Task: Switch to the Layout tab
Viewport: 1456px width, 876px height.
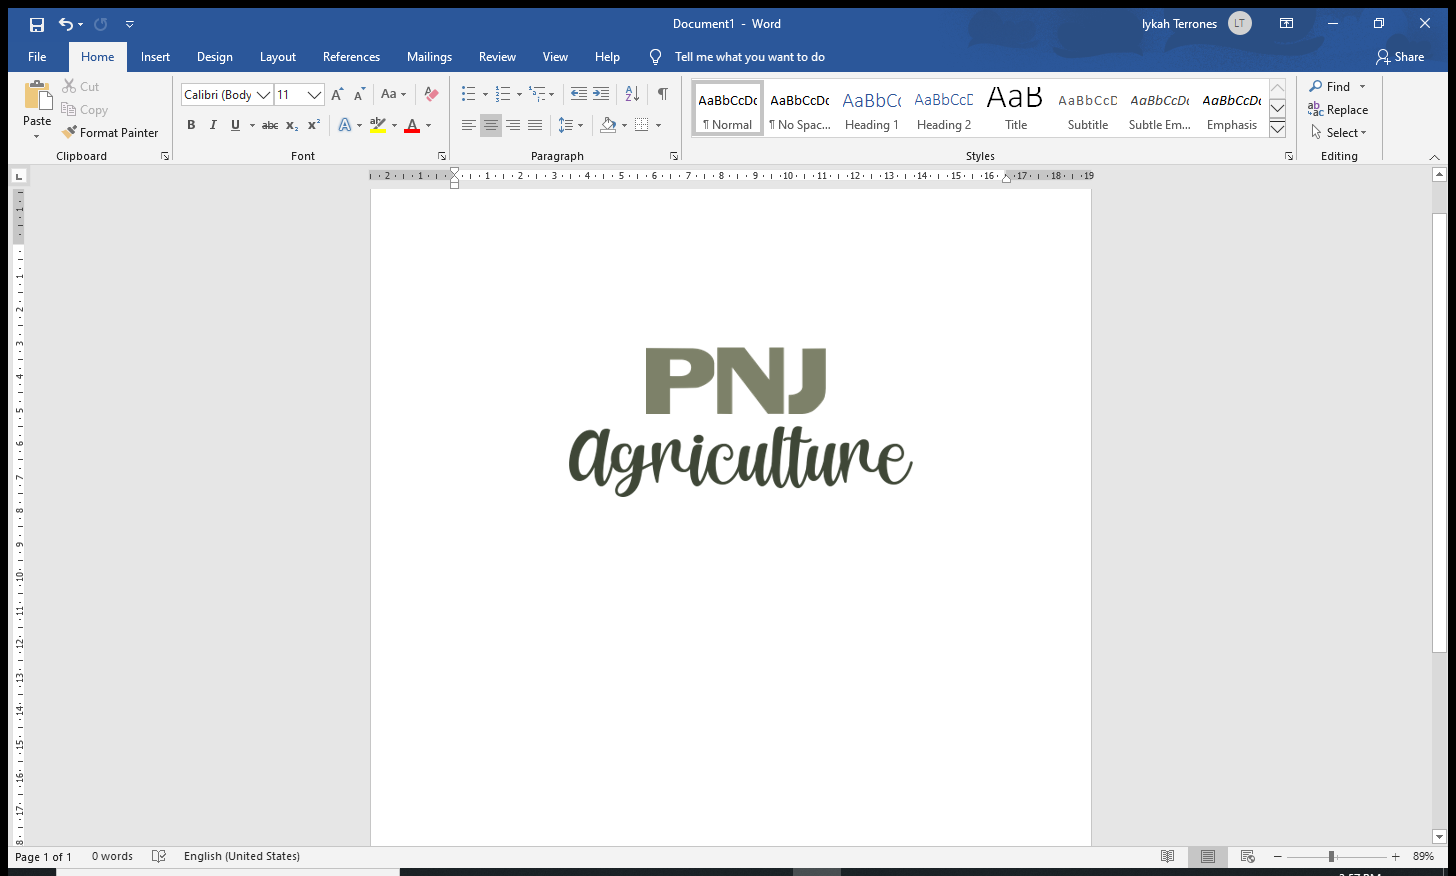Action: pyautogui.click(x=277, y=57)
